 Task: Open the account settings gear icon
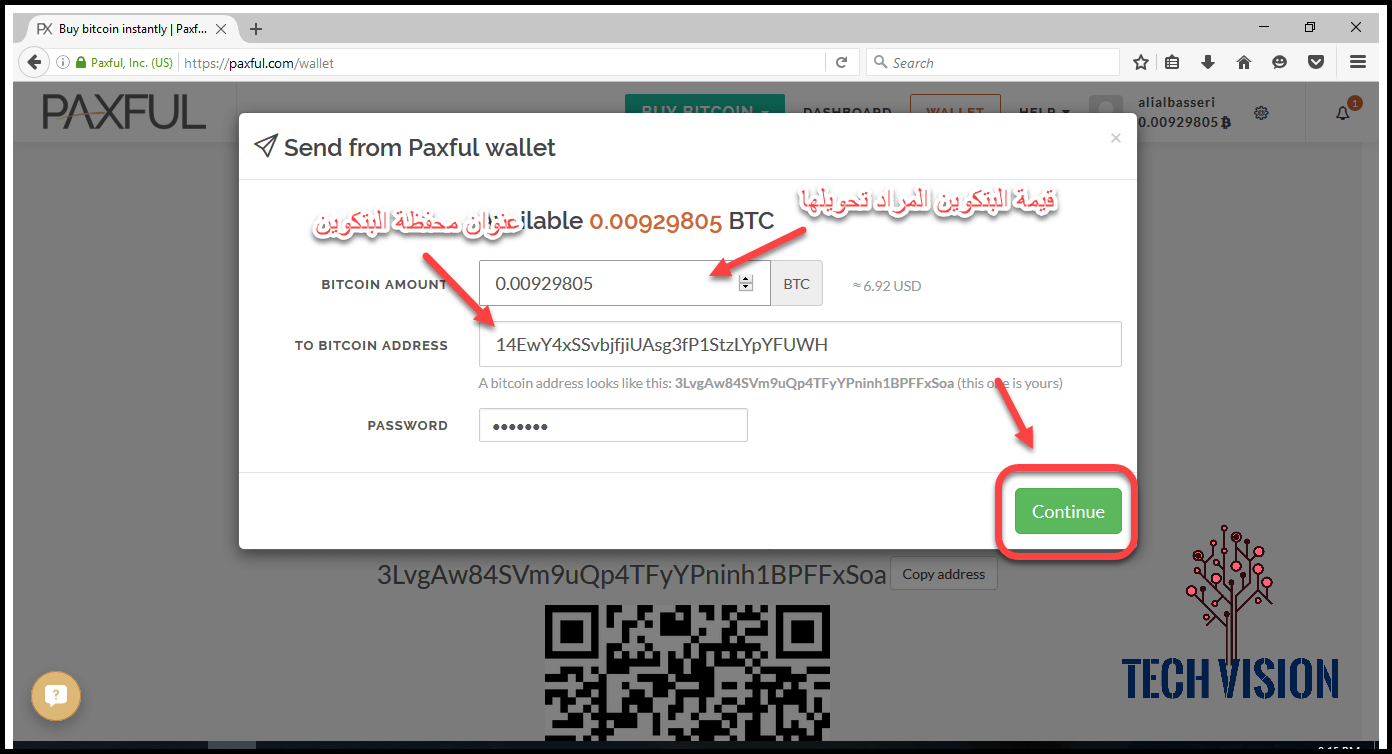click(x=1261, y=113)
